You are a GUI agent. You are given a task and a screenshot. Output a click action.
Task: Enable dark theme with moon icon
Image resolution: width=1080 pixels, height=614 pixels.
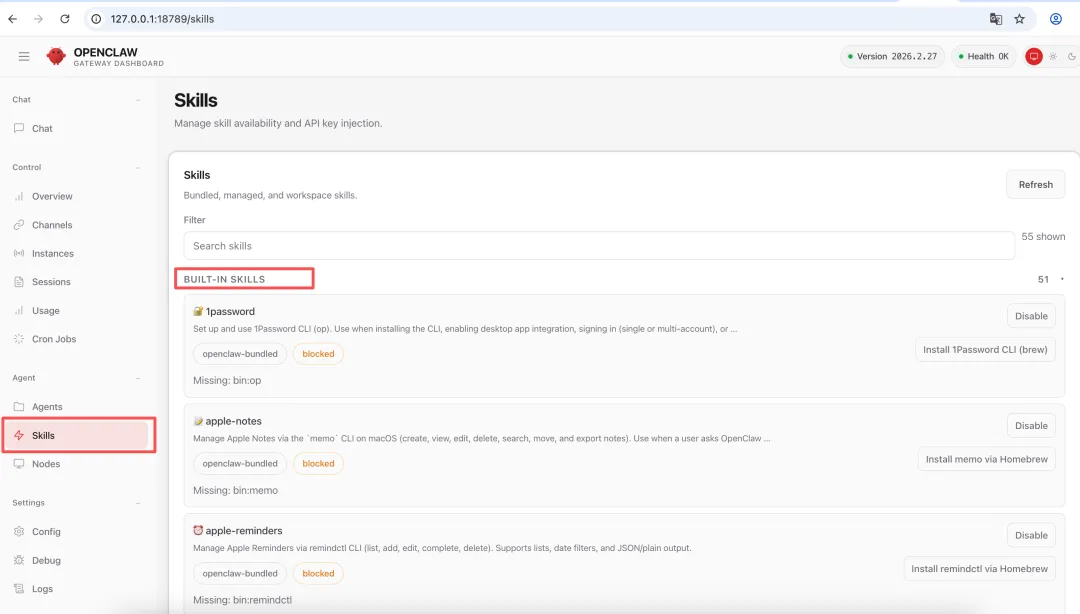click(x=1071, y=57)
